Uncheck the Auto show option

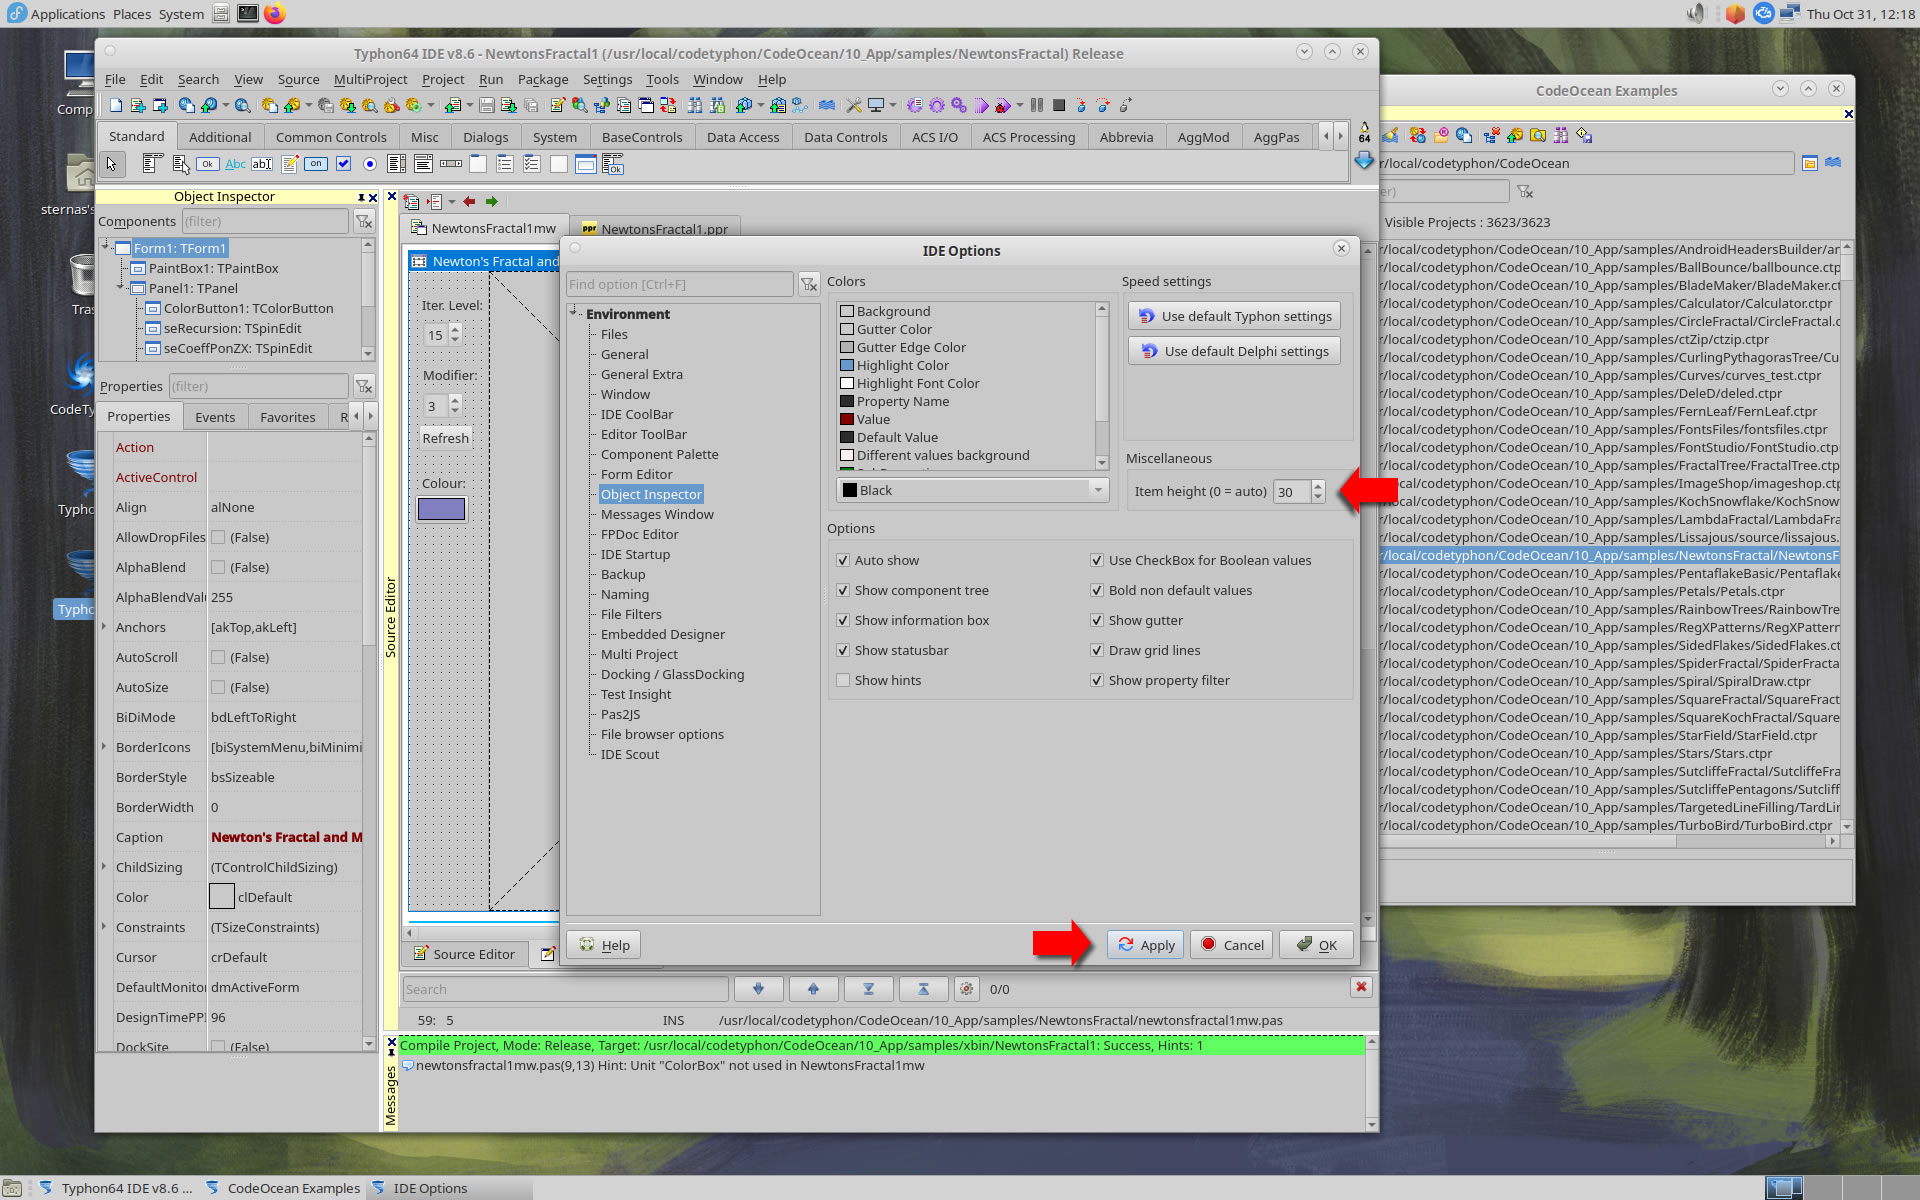843,561
